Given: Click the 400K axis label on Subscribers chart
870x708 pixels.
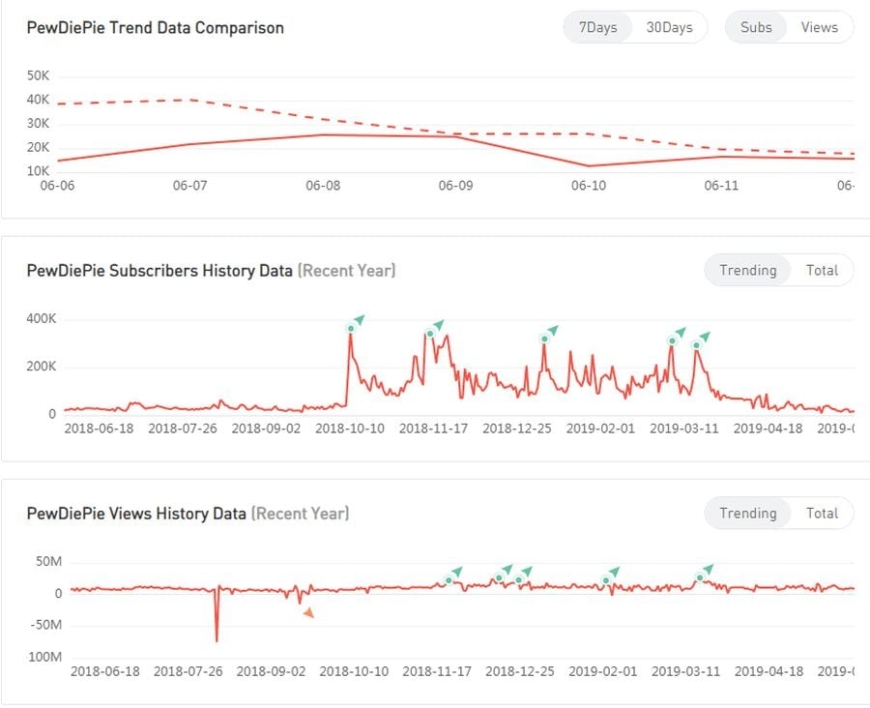Looking at the screenshot, I should click(x=41, y=318).
